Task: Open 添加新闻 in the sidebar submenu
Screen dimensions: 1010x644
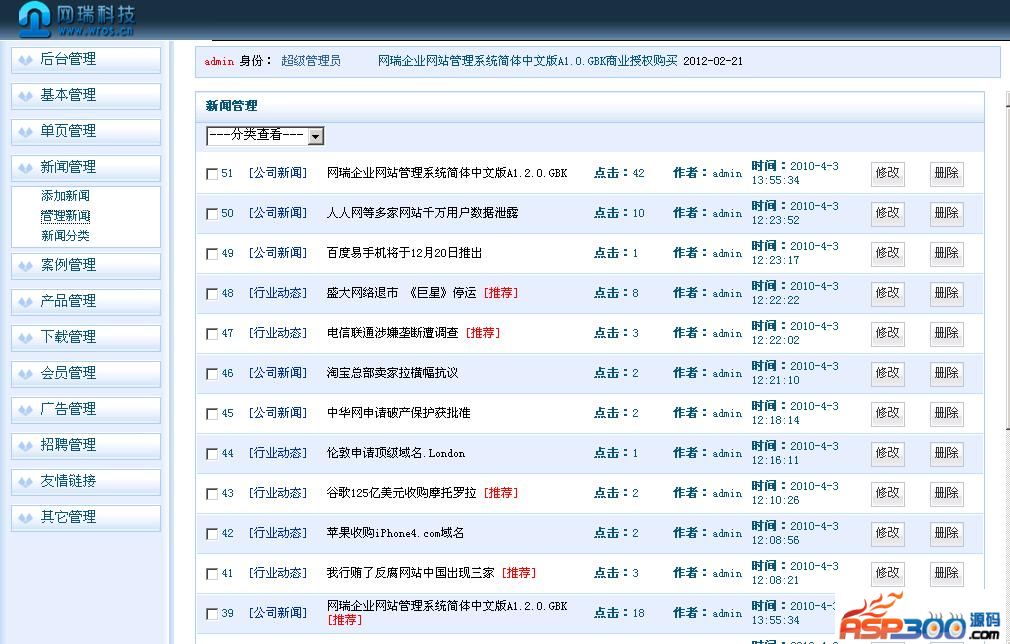Action: 65,196
